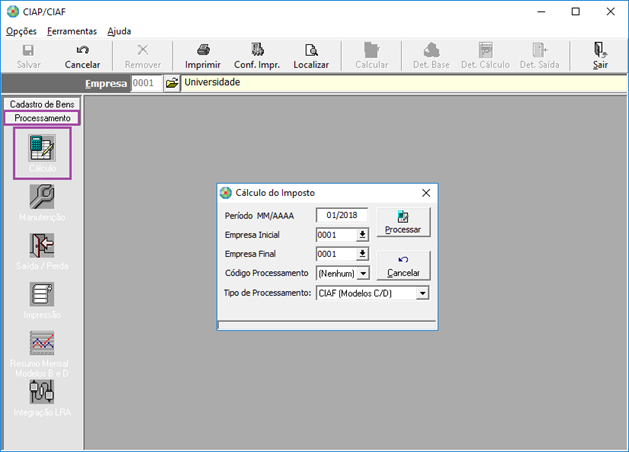This screenshot has height=452, width=629.
Task: Click the Empresa code field in the header
Action: (146, 83)
